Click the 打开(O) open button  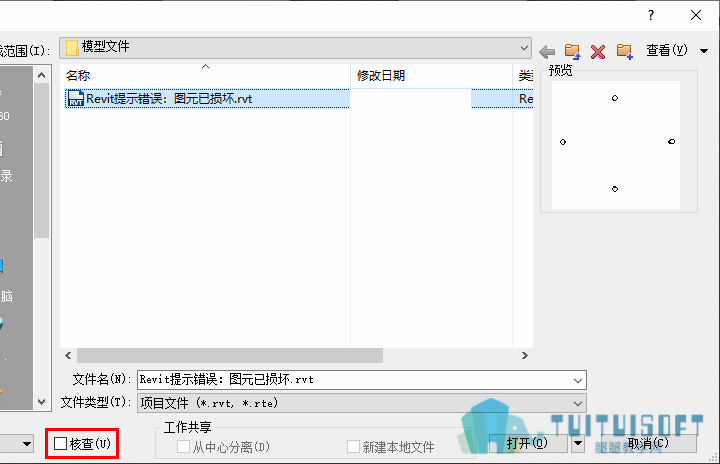coord(528,443)
